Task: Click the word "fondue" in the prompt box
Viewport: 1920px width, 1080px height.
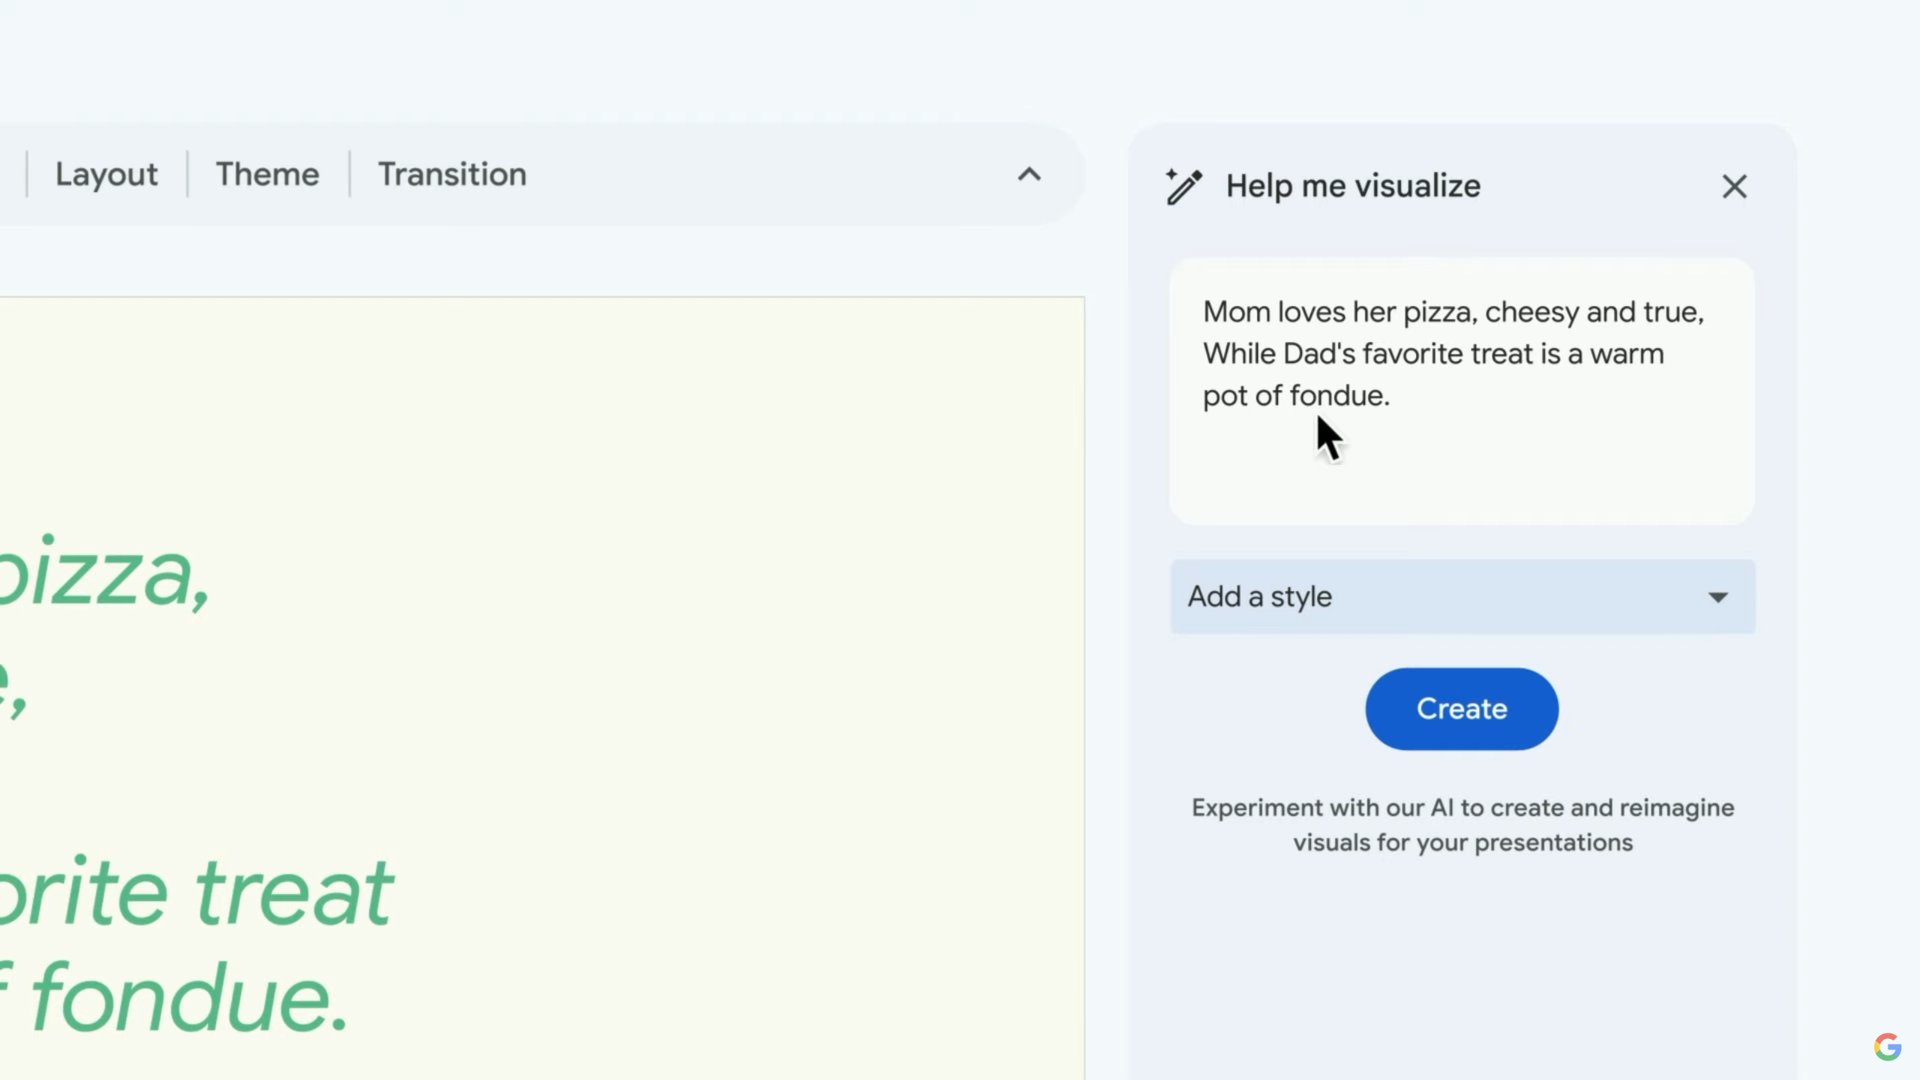Action: click(x=1337, y=396)
